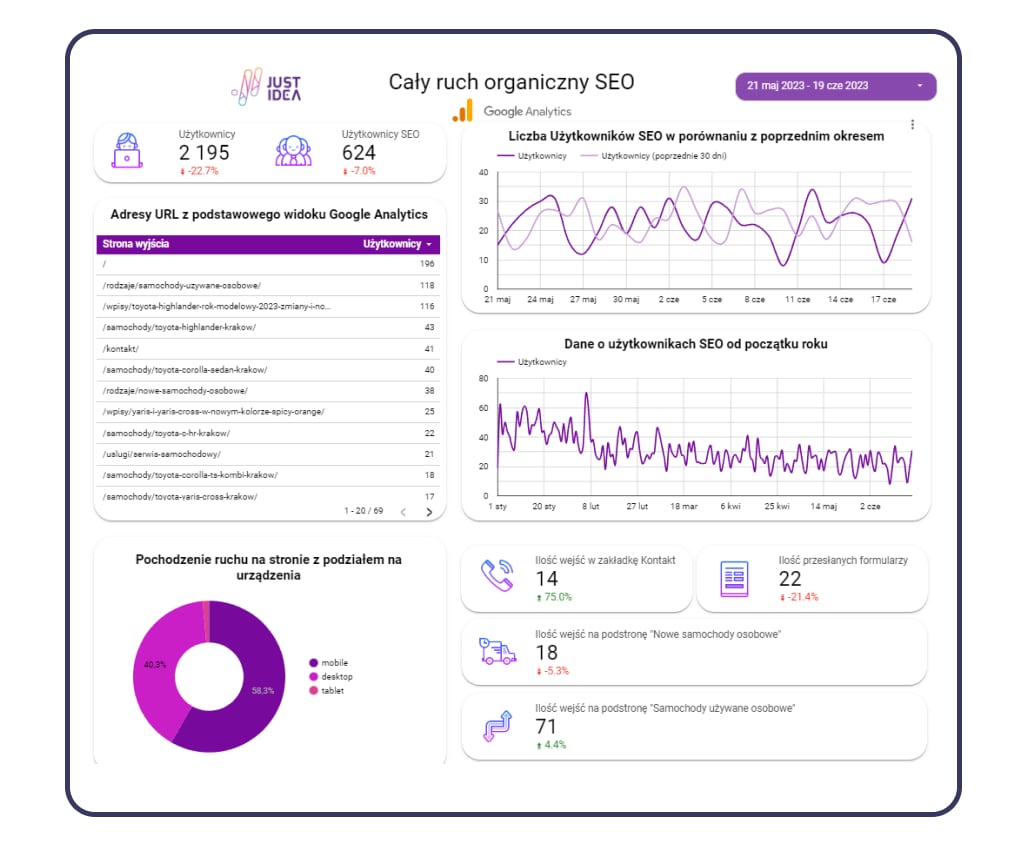Click the Użytkownicy SEO group icon

pyautogui.click(x=293, y=151)
